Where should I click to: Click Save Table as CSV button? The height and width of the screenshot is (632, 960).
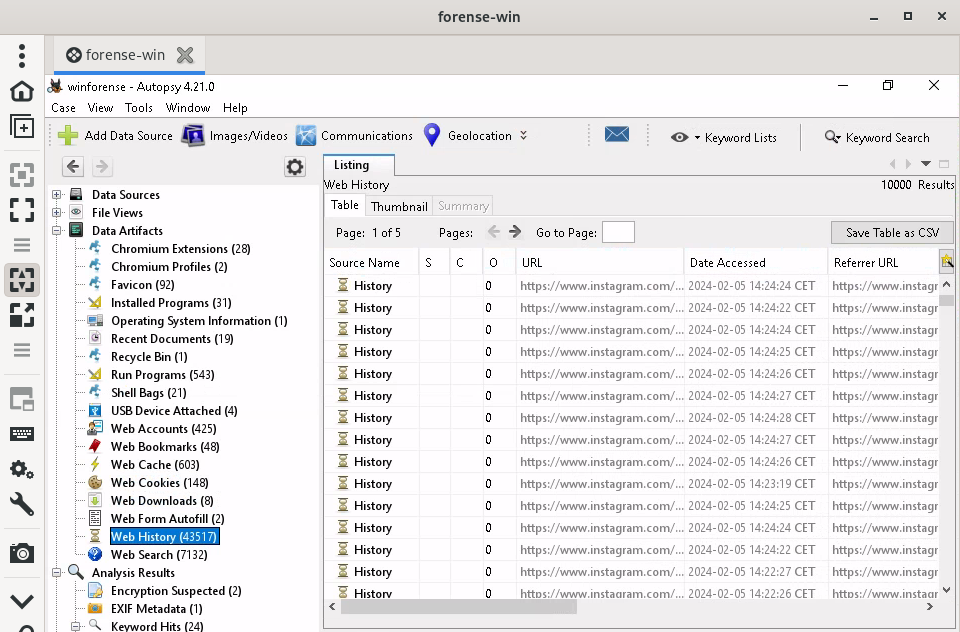(892, 232)
